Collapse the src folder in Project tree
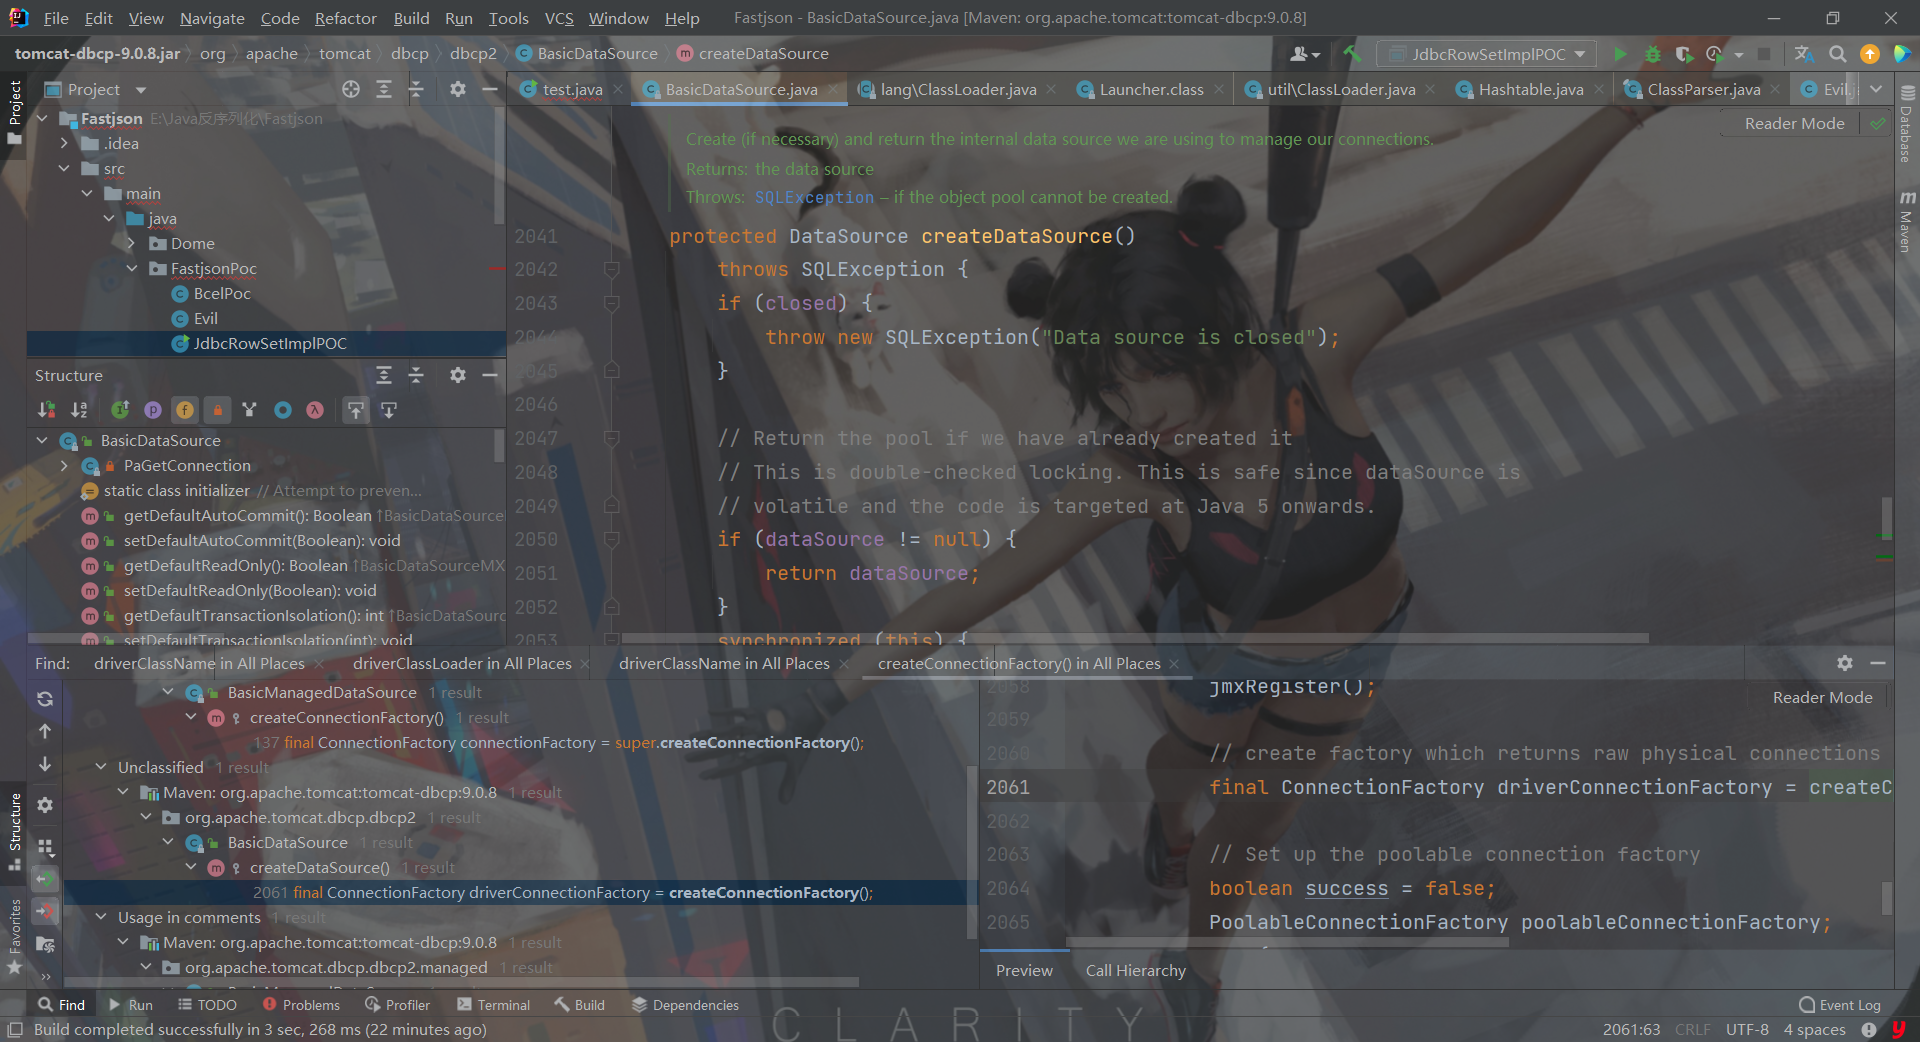Screen dimensions: 1920x1042 [64, 169]
